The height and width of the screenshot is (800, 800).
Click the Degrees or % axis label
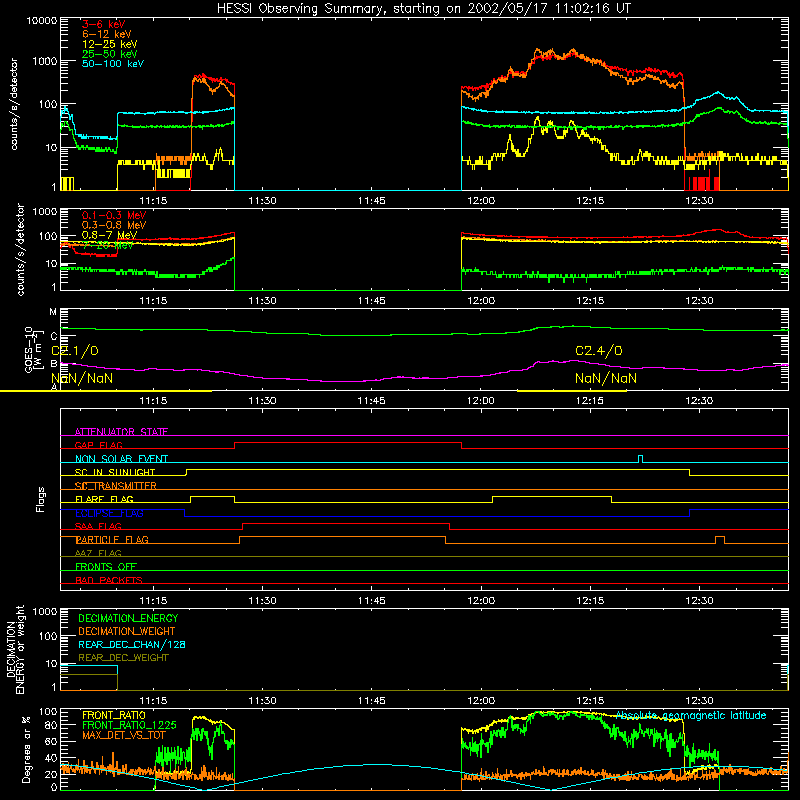(x=26, y=749)
